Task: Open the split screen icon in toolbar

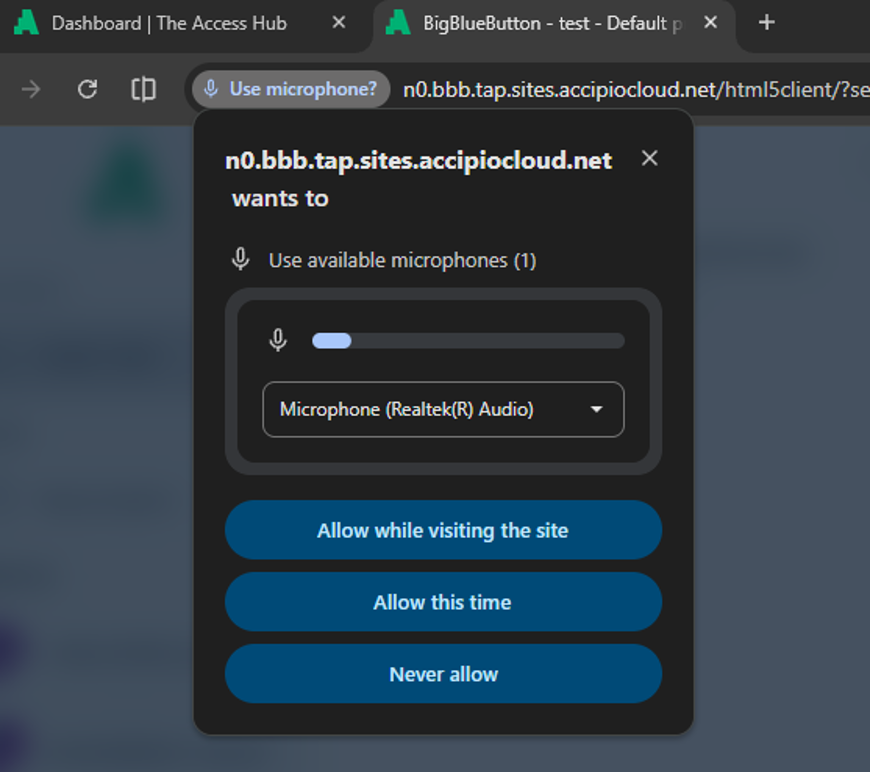Action: (x=143, y=89)
